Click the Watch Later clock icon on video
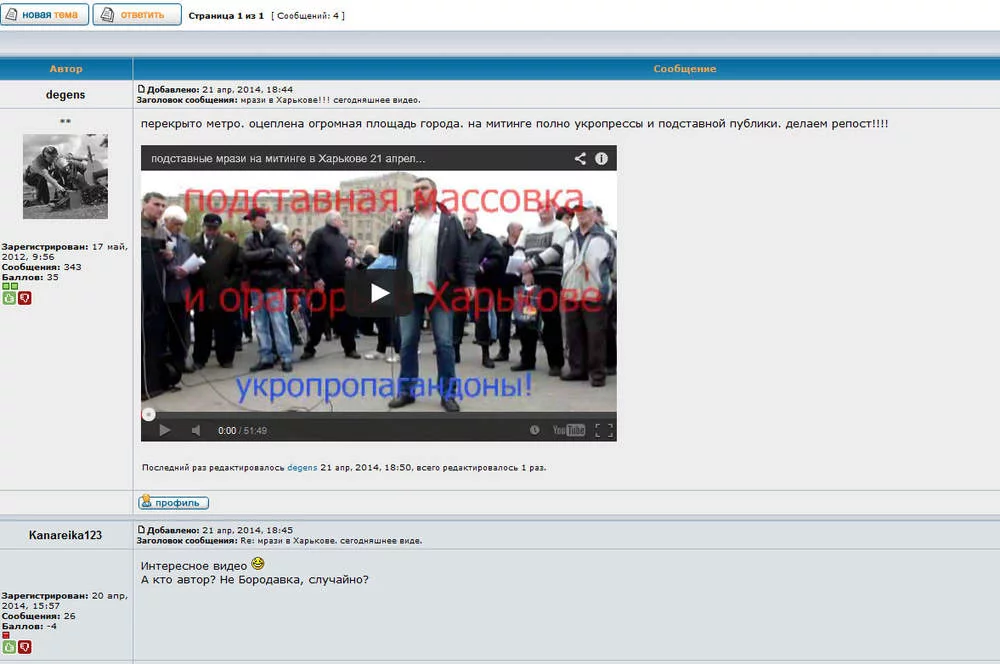Screen dimensions: 1000x664 click(x=534, y=431)
